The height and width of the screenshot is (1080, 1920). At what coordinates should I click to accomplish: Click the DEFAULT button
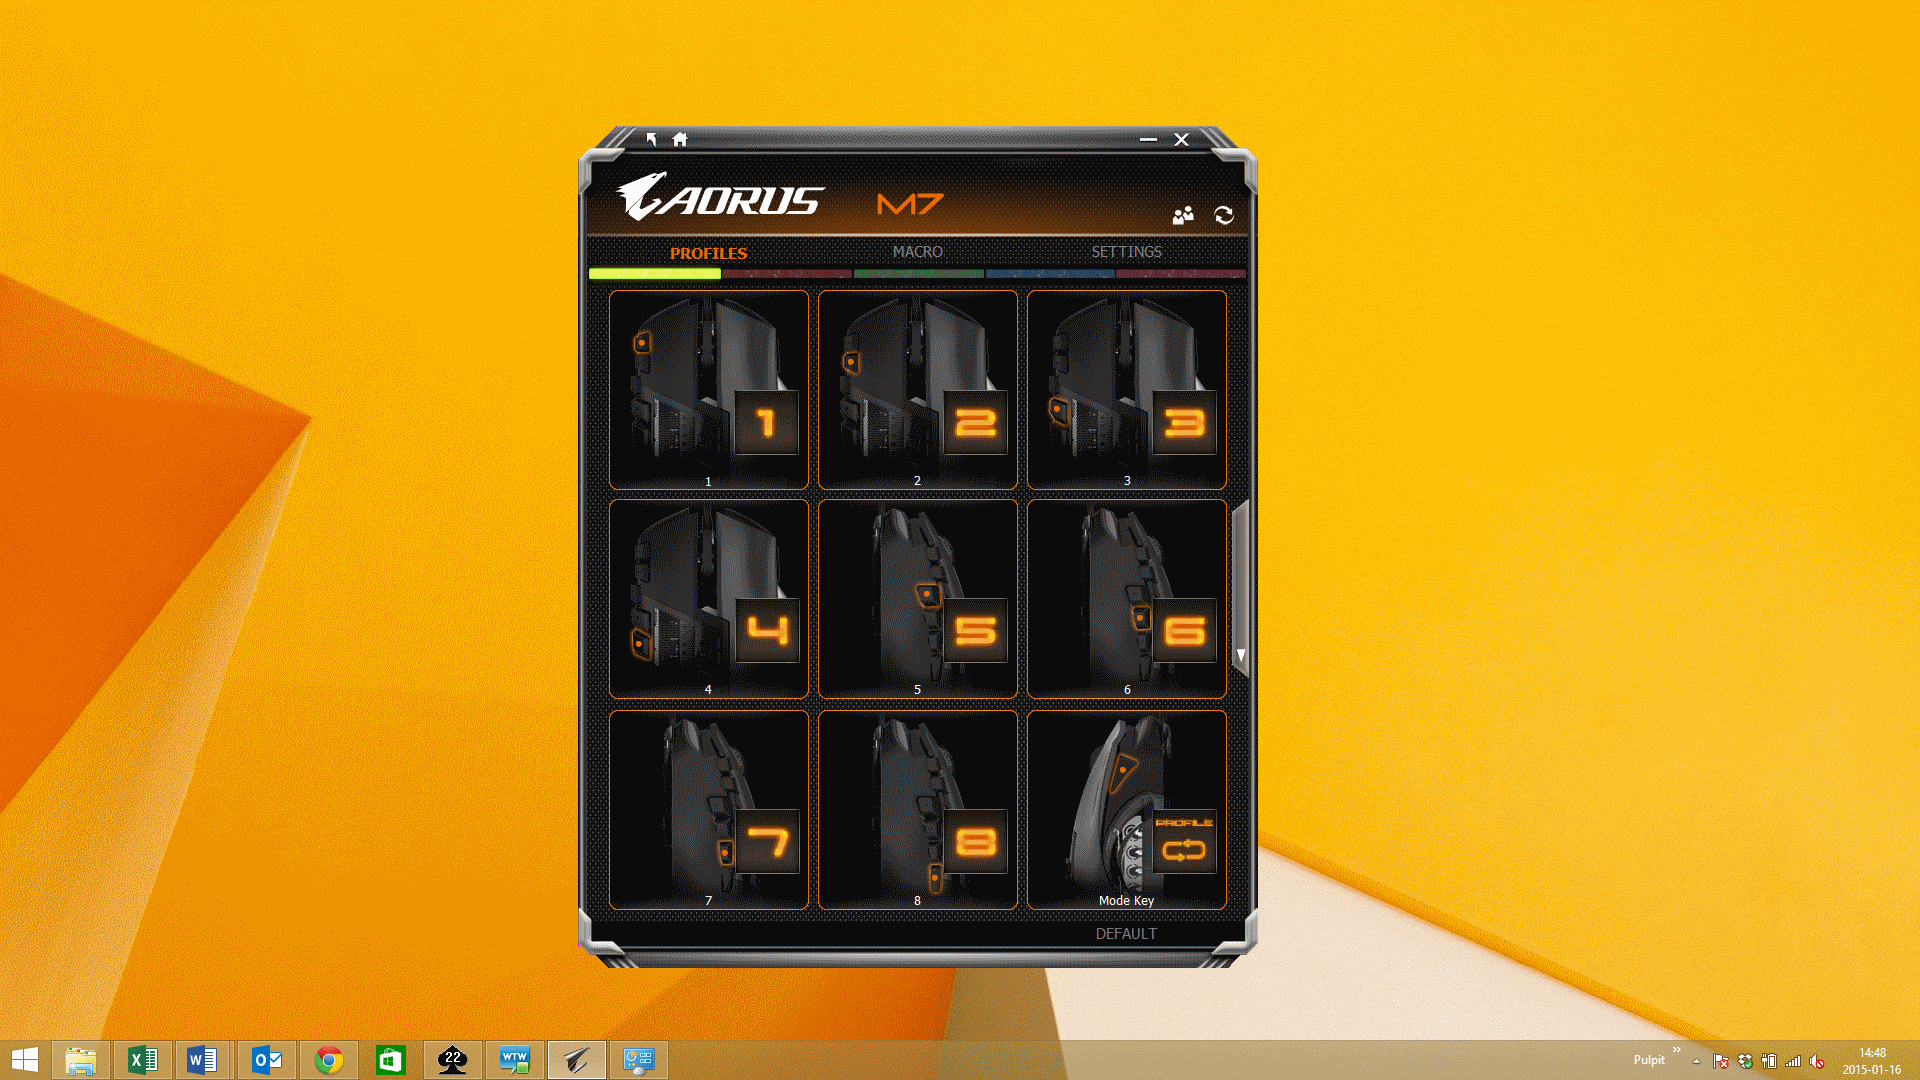pyautogui.click(x=1126, y=933)
